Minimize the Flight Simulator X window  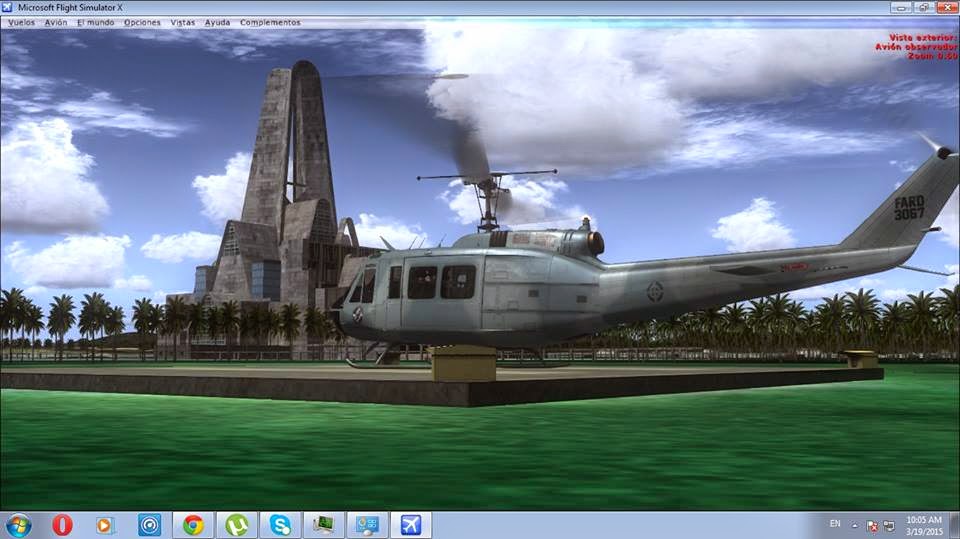[901, 7]
